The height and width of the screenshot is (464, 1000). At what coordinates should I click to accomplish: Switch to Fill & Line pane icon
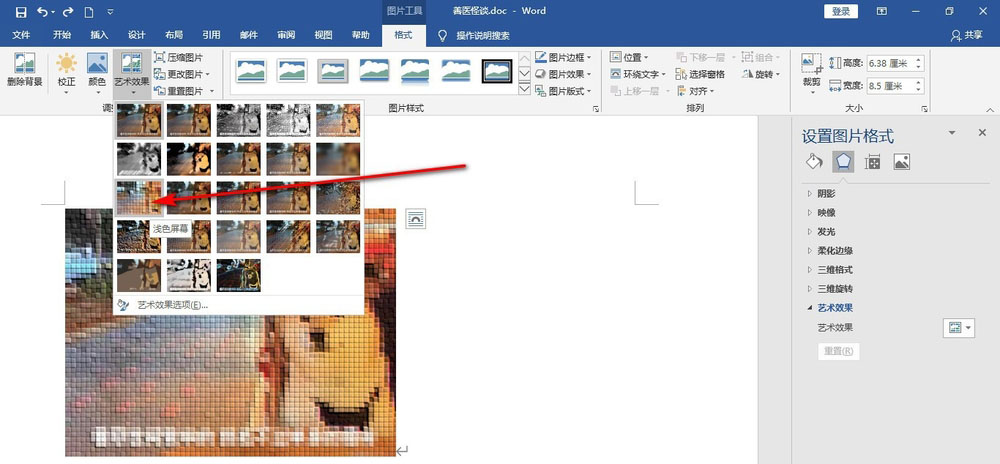pos(814,161)
